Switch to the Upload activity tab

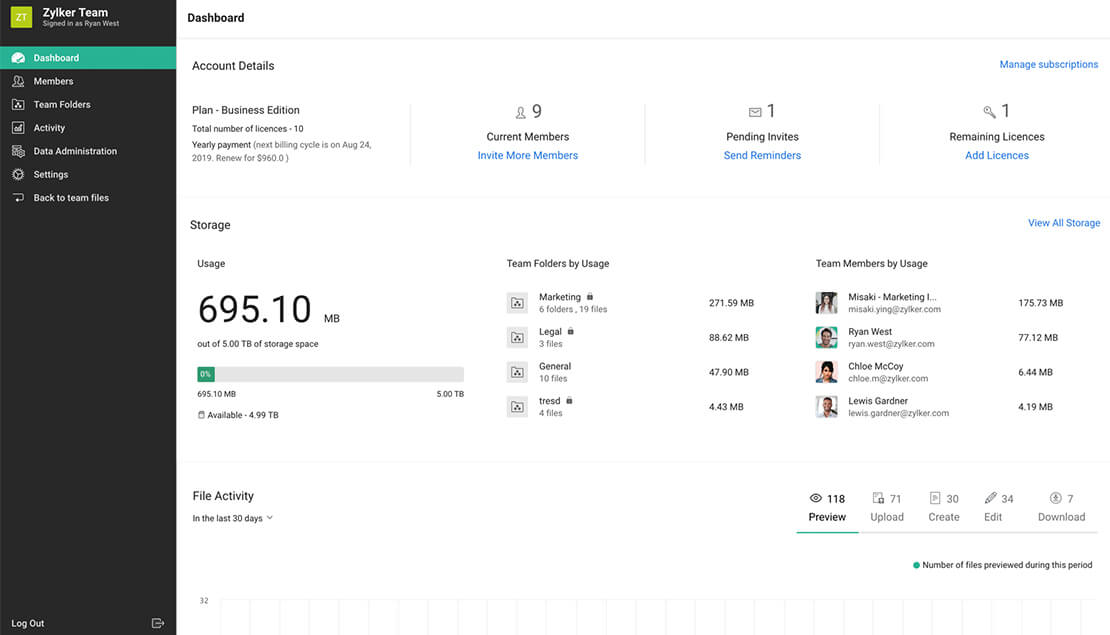coord(886,508)
